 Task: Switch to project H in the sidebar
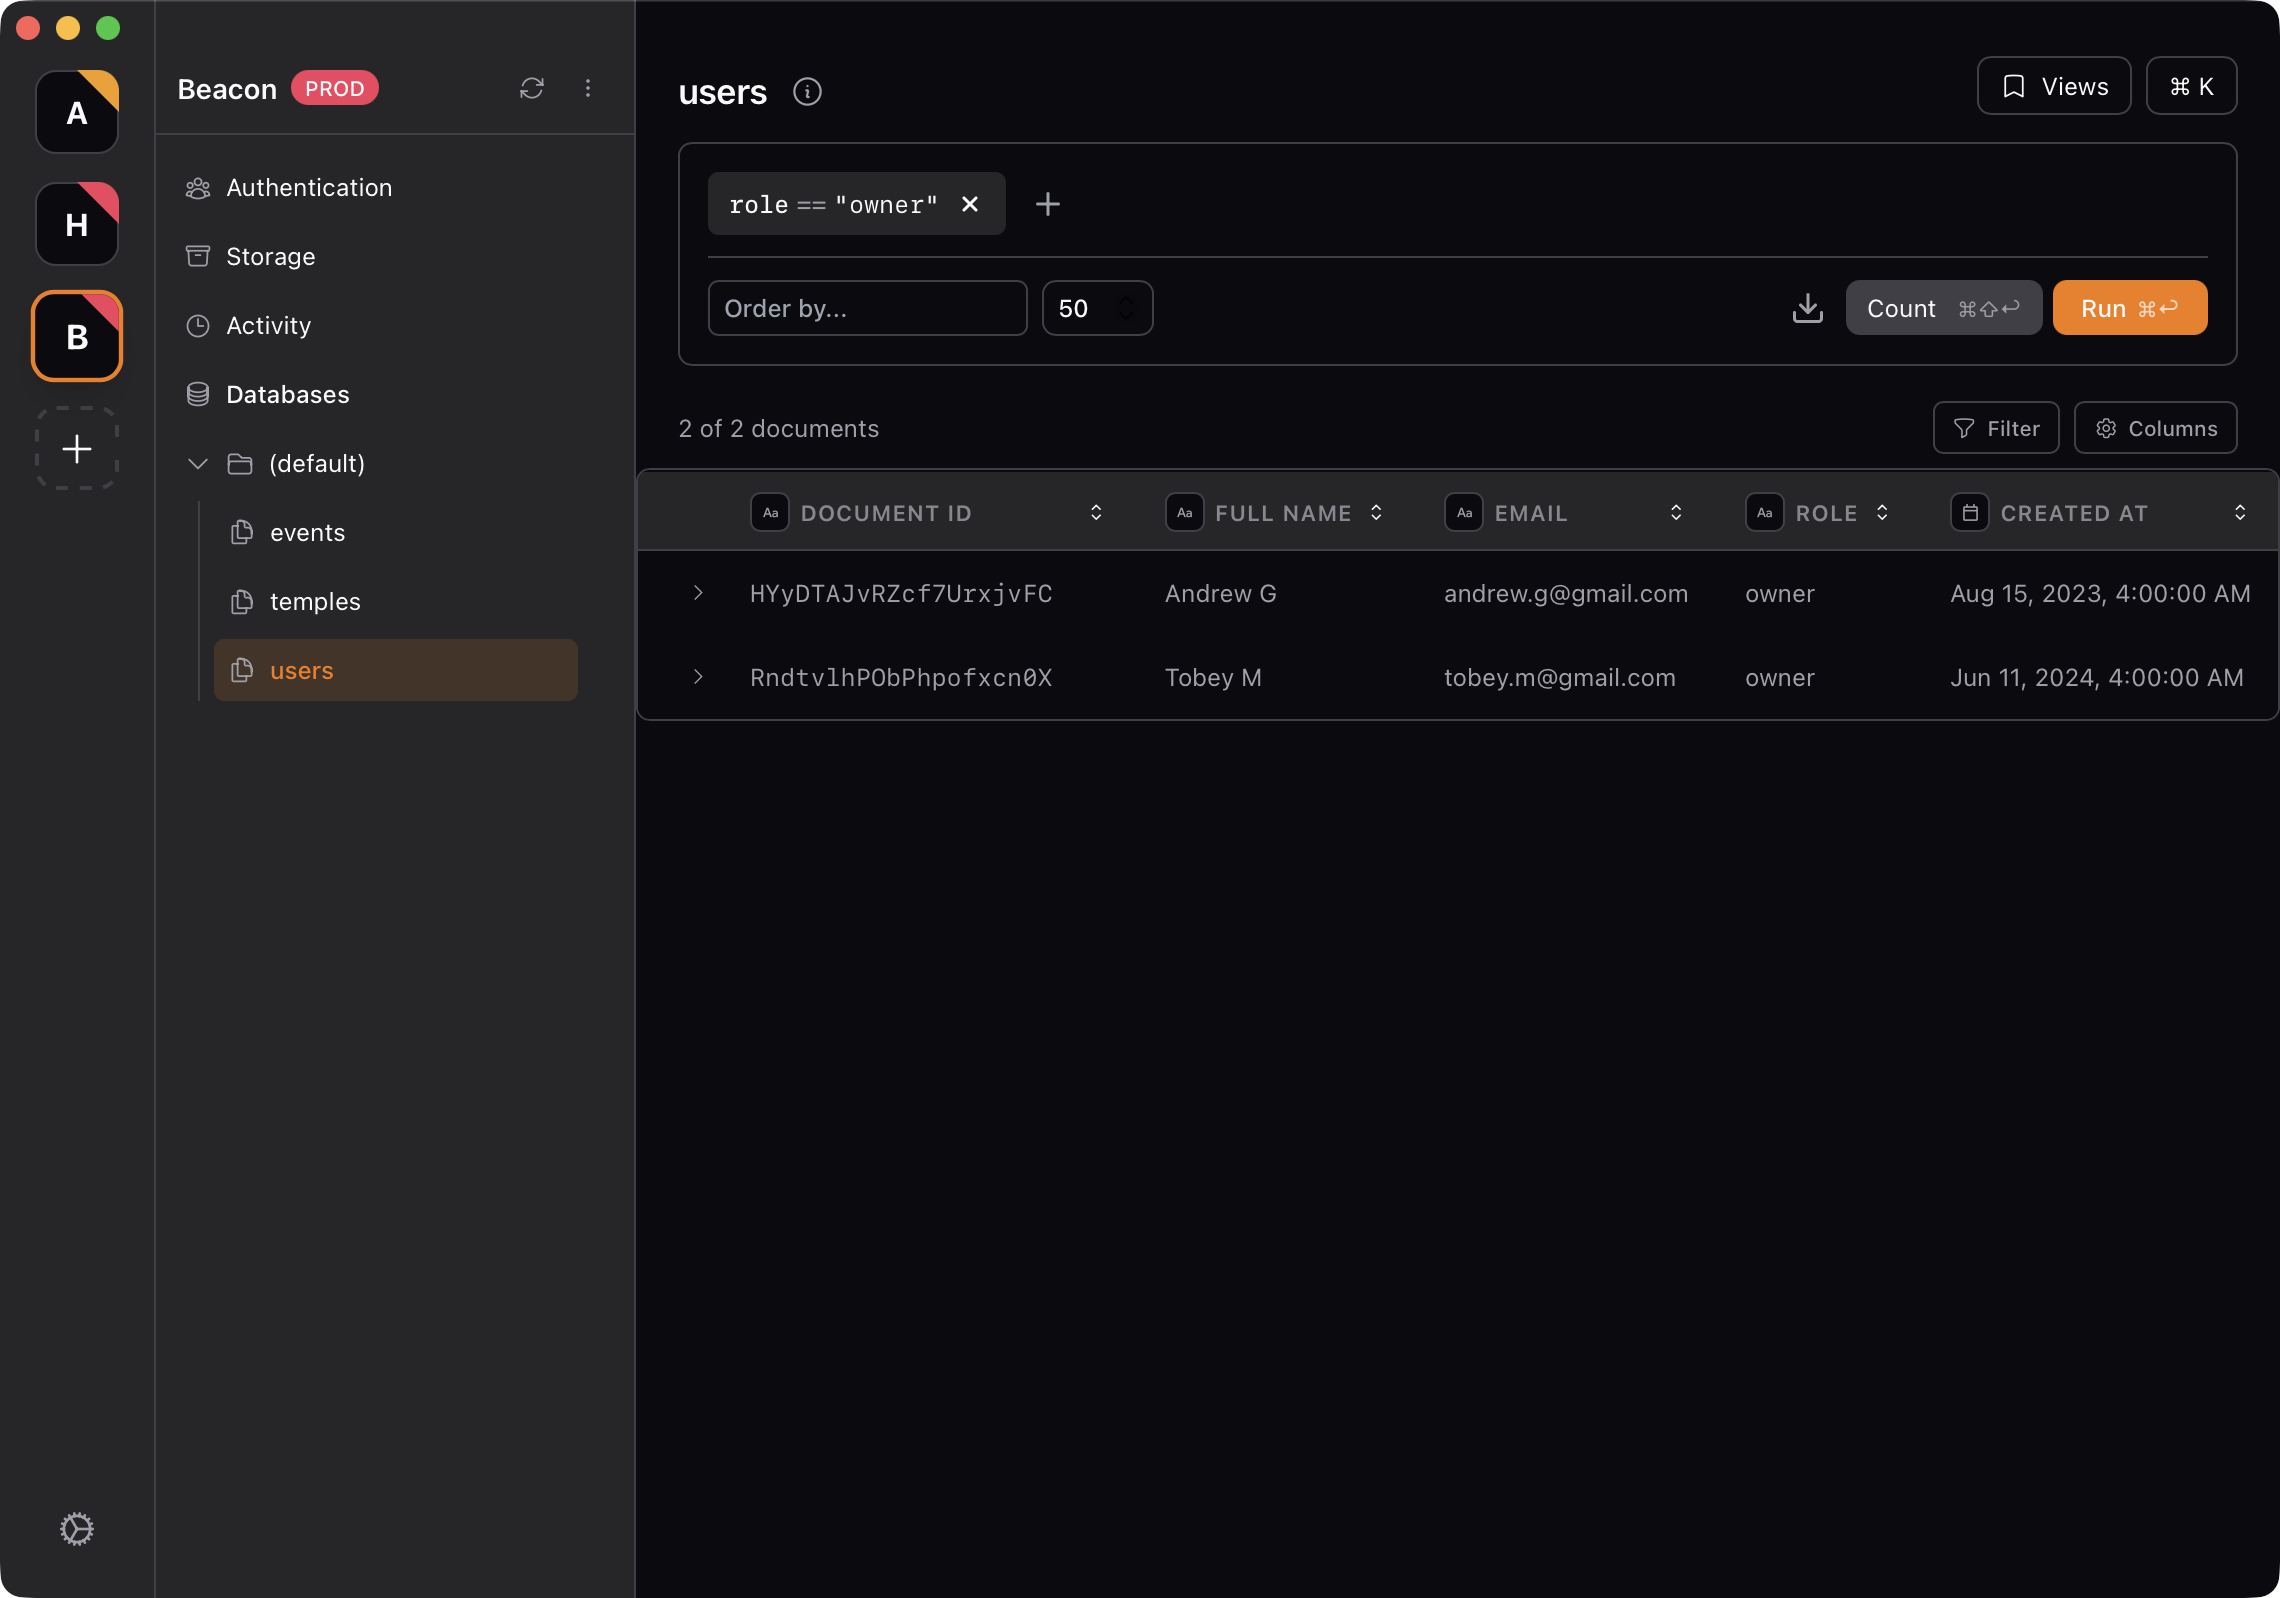pyautogui.click(x=77, y=224)
